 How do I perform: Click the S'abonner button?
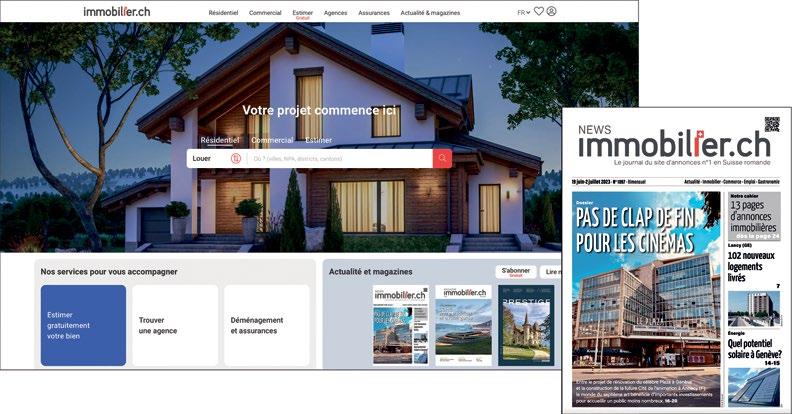[516, 272]
